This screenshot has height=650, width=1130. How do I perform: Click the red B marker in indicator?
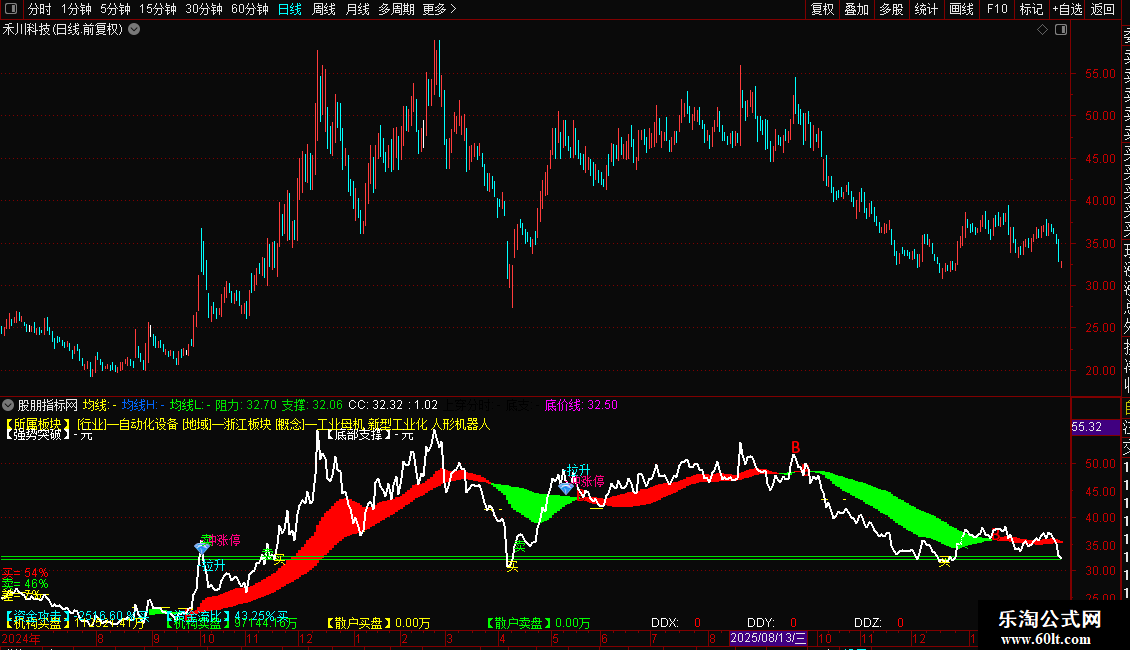click(x=796, y=448)
